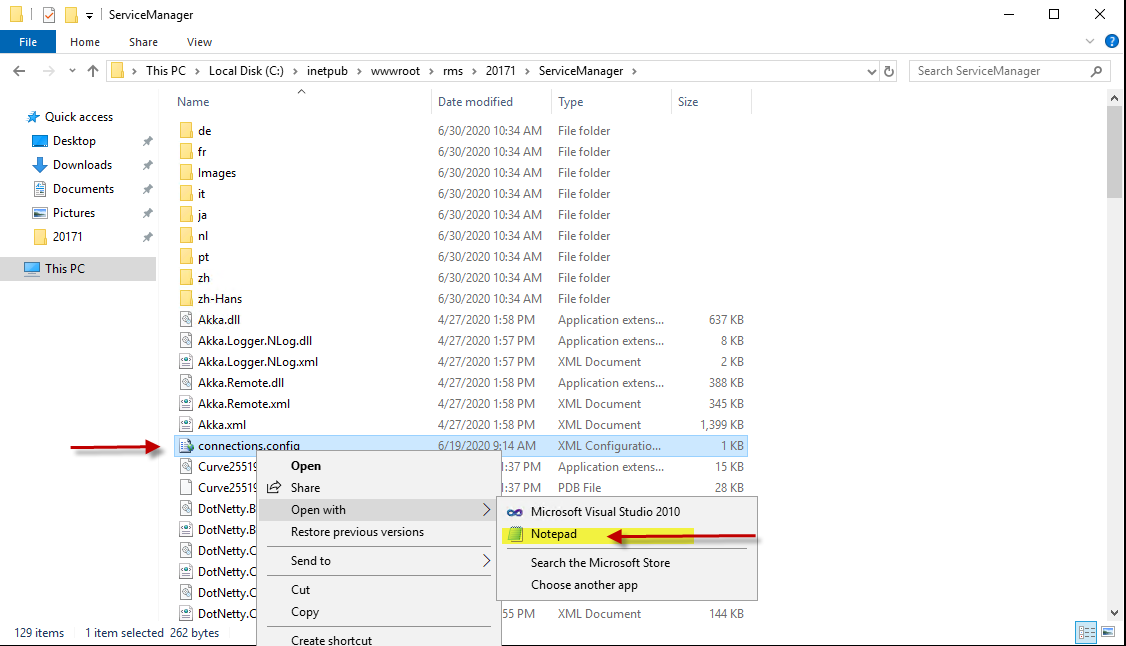This screenshot has width=1126, height=646.
Task: Open the Help question mark icon
Action: click(x=1112, y=42)
